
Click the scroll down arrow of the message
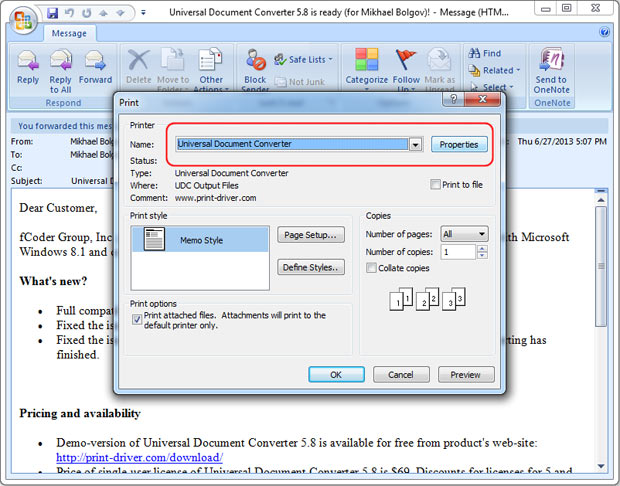tap(601, 466)
